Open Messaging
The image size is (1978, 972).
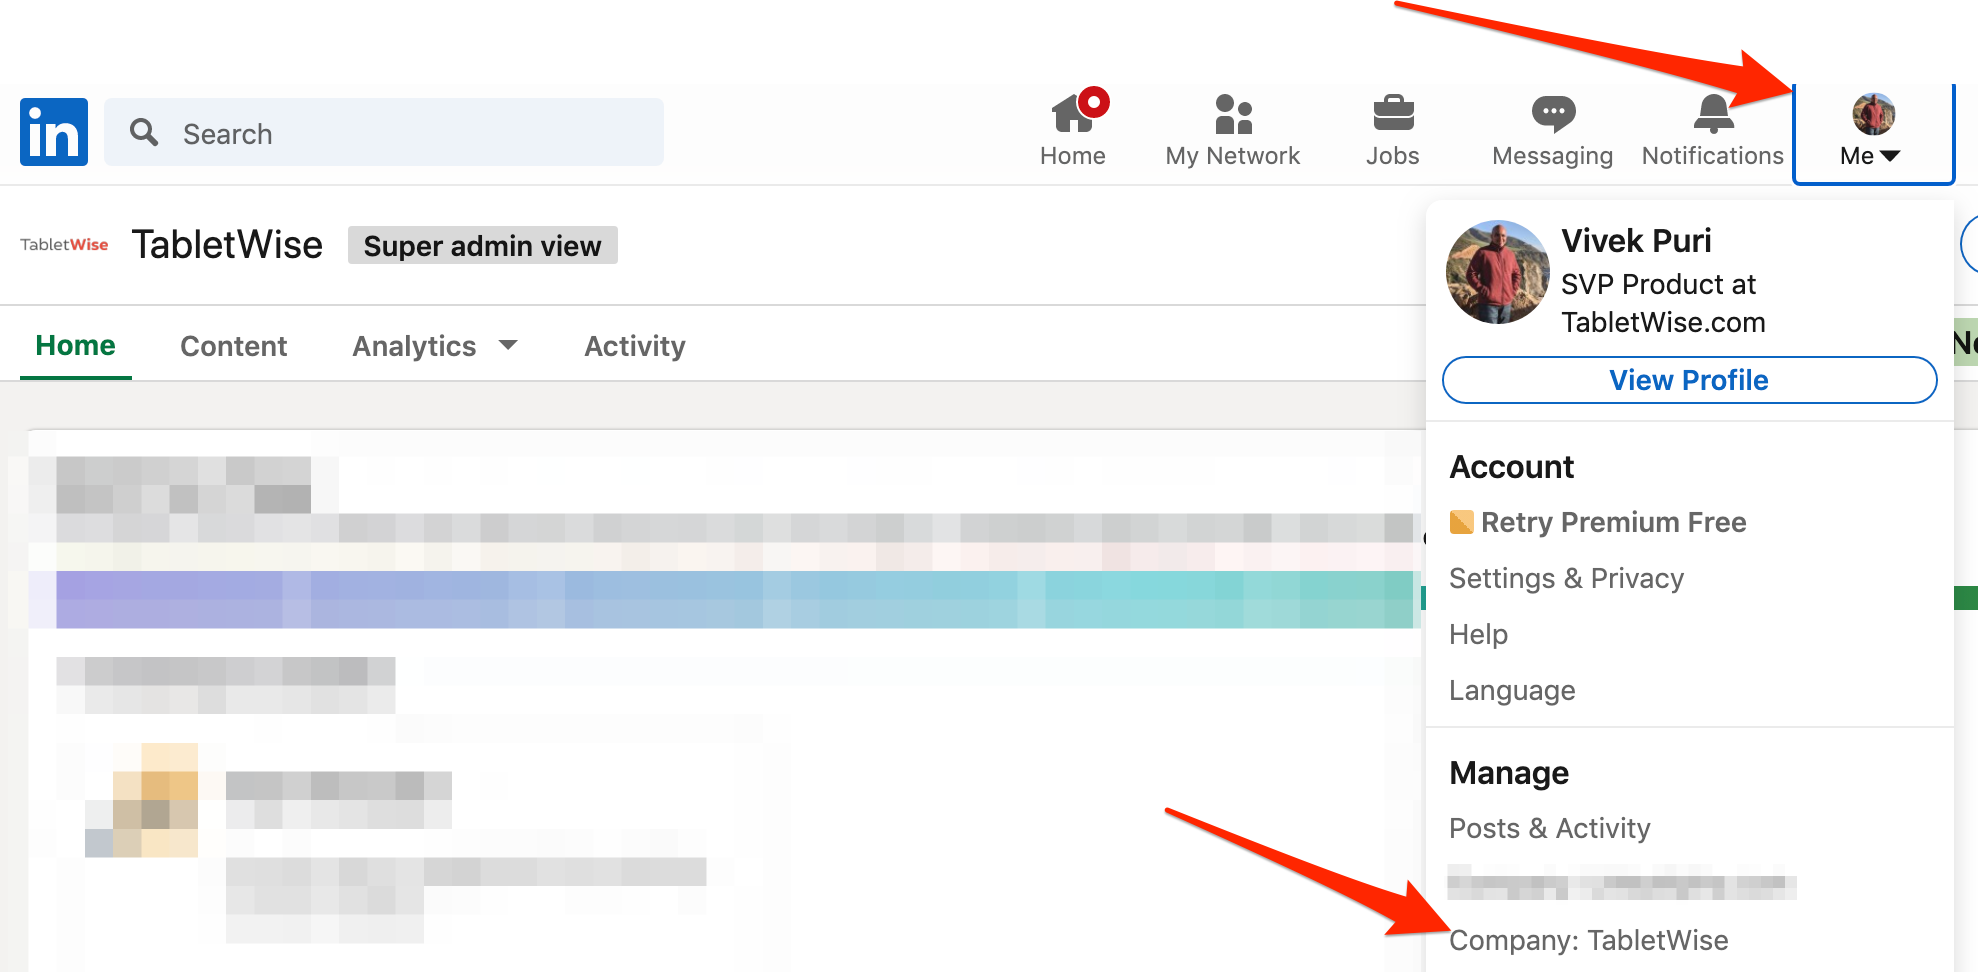coord(1553,130)
